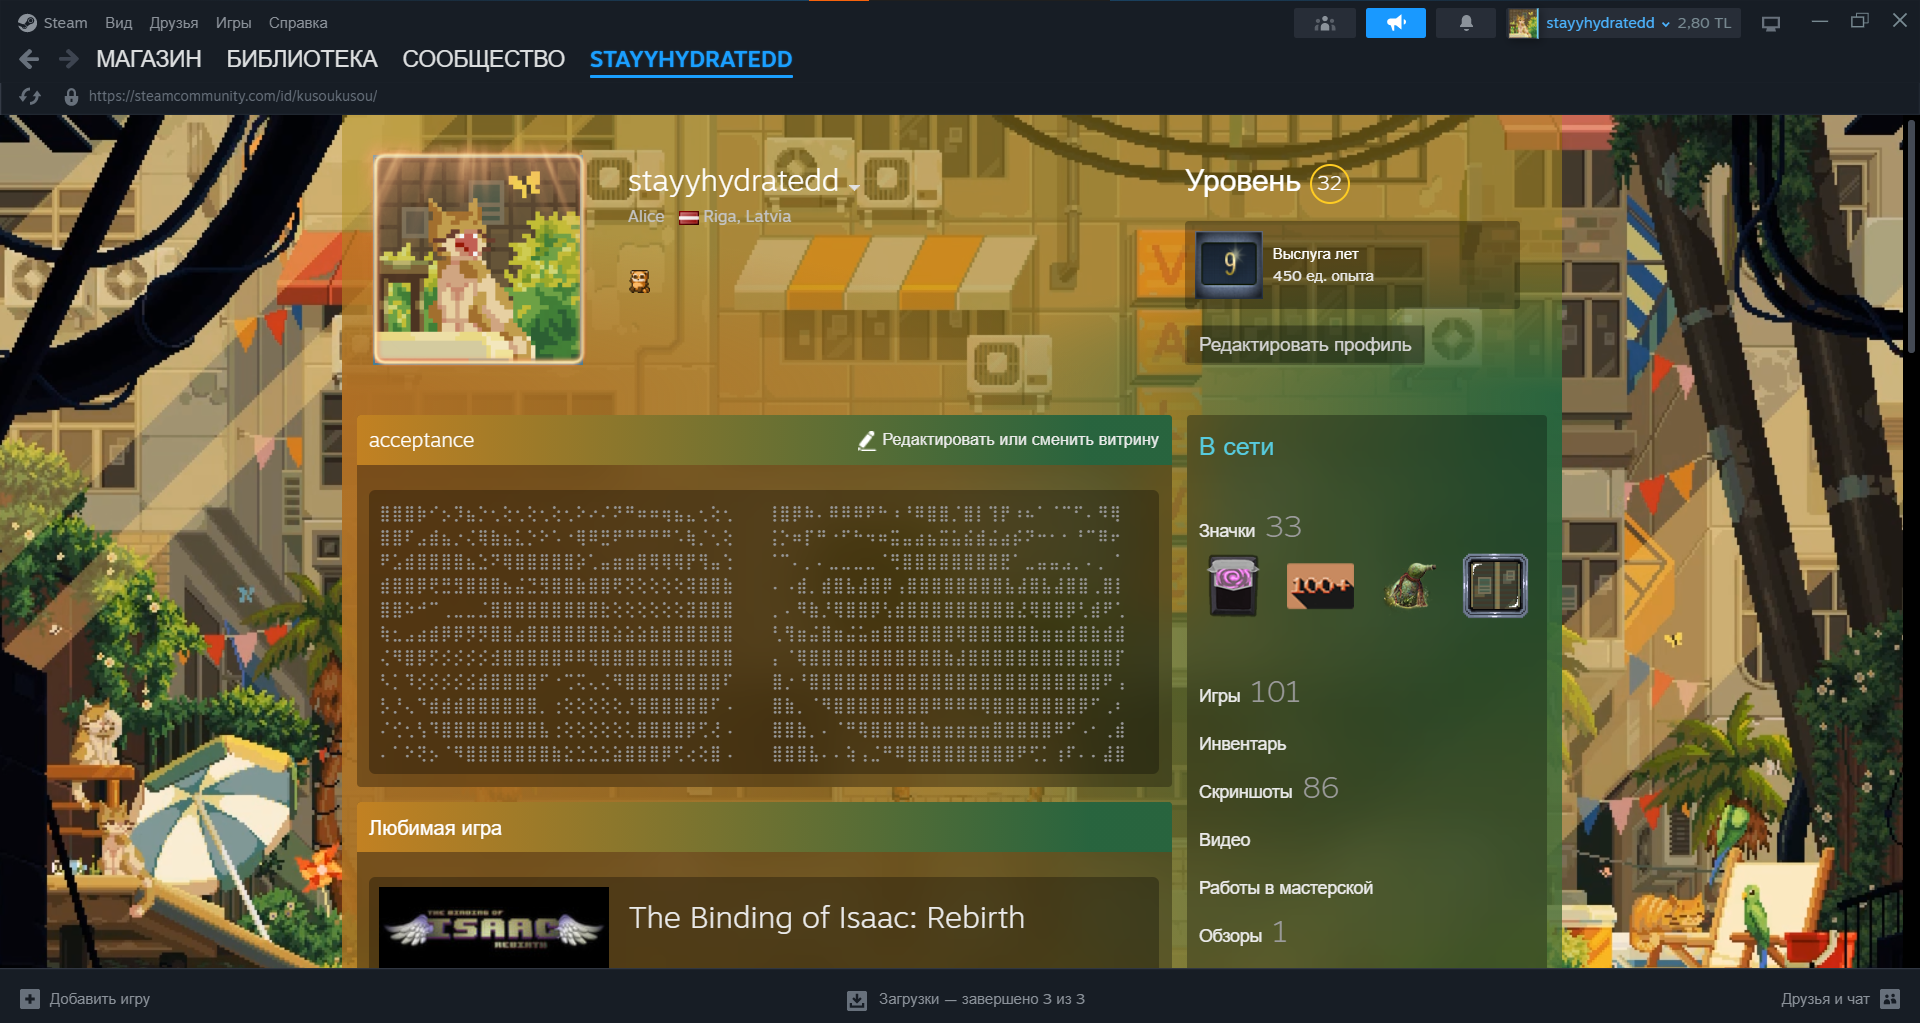This screenshot has height=1023, width=1920.
Task: Open the Скриншоты 86 link
Action: 1268,789
